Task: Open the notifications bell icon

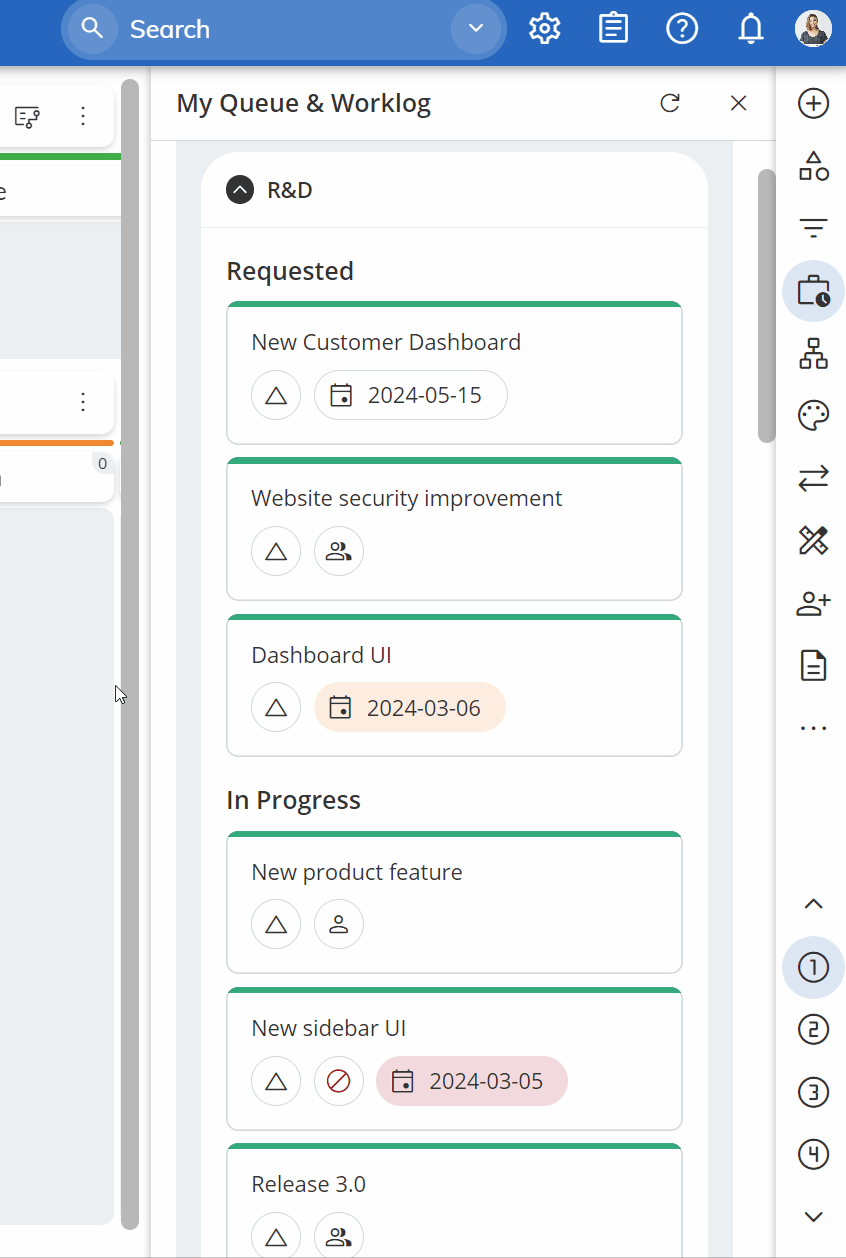Action: [750, 28]
